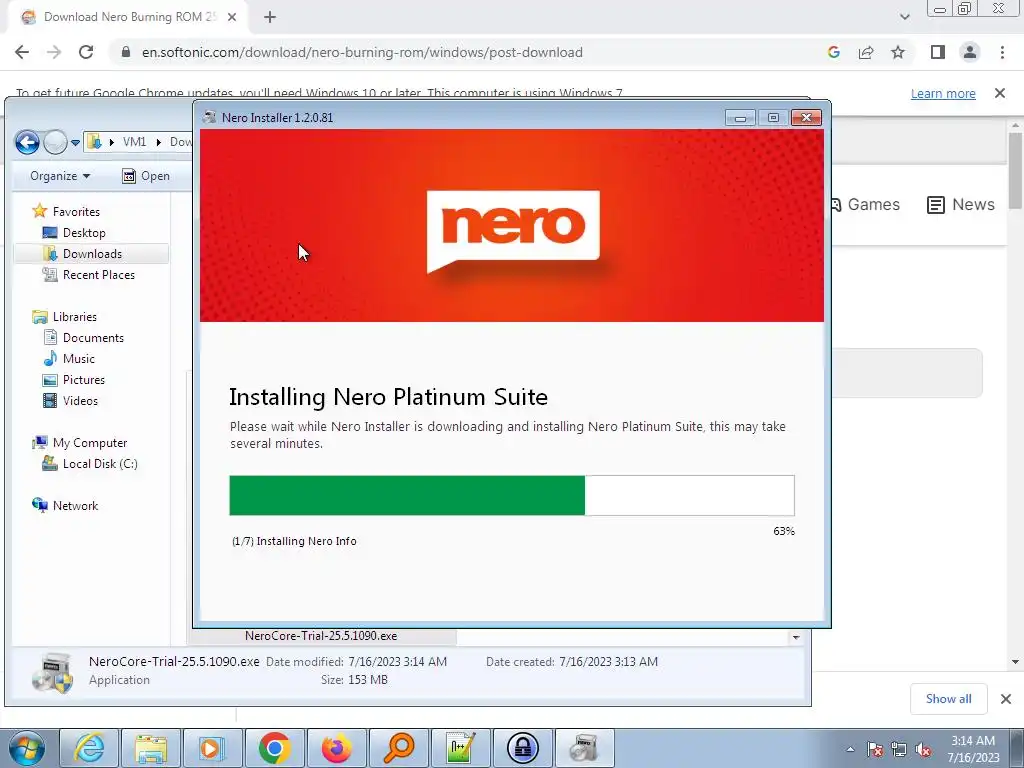
Task: Open the Learn more link
Action: pyautogui.click(x=943, y=93)
